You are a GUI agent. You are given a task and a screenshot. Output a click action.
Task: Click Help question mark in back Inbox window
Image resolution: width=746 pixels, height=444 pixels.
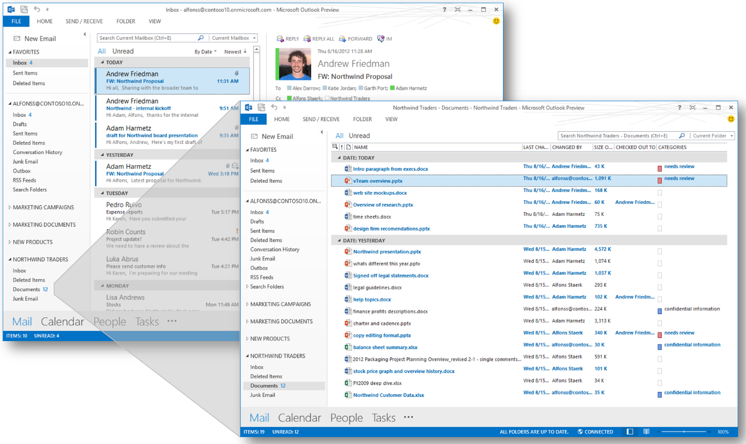[444, 9]
